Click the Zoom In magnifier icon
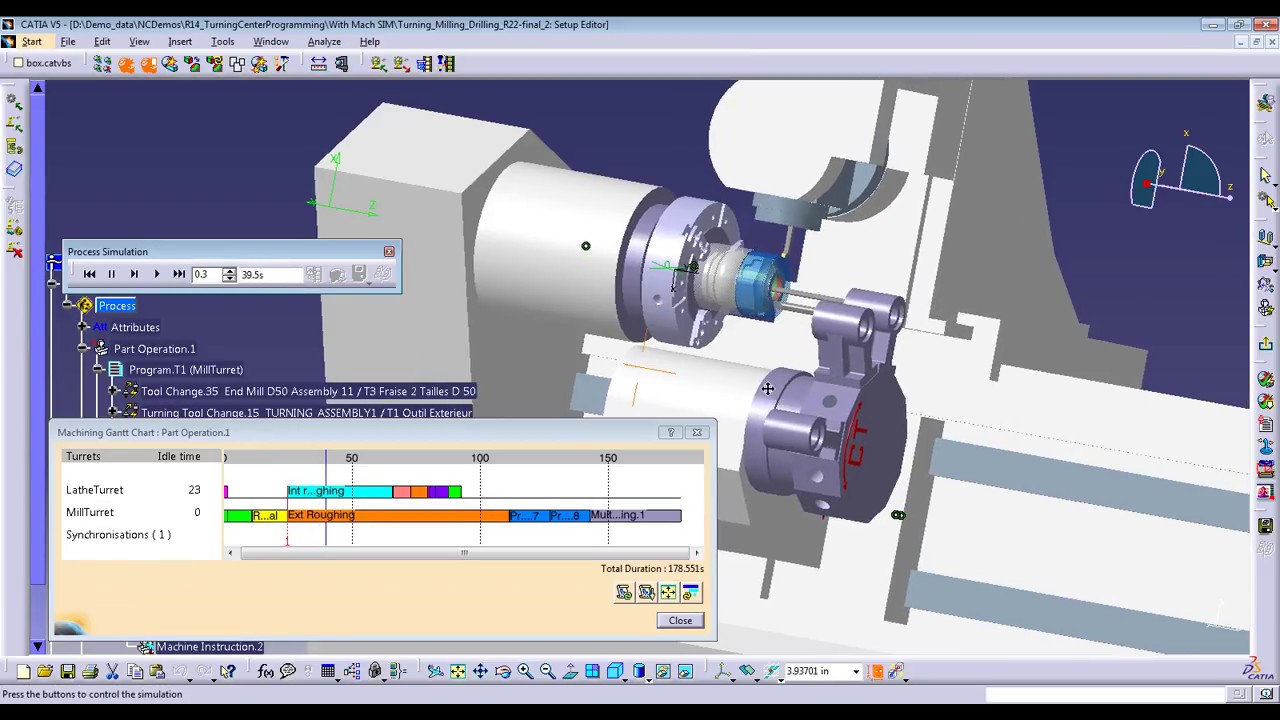The height and width of the screenshot is (720, 1280). [525, 671]
